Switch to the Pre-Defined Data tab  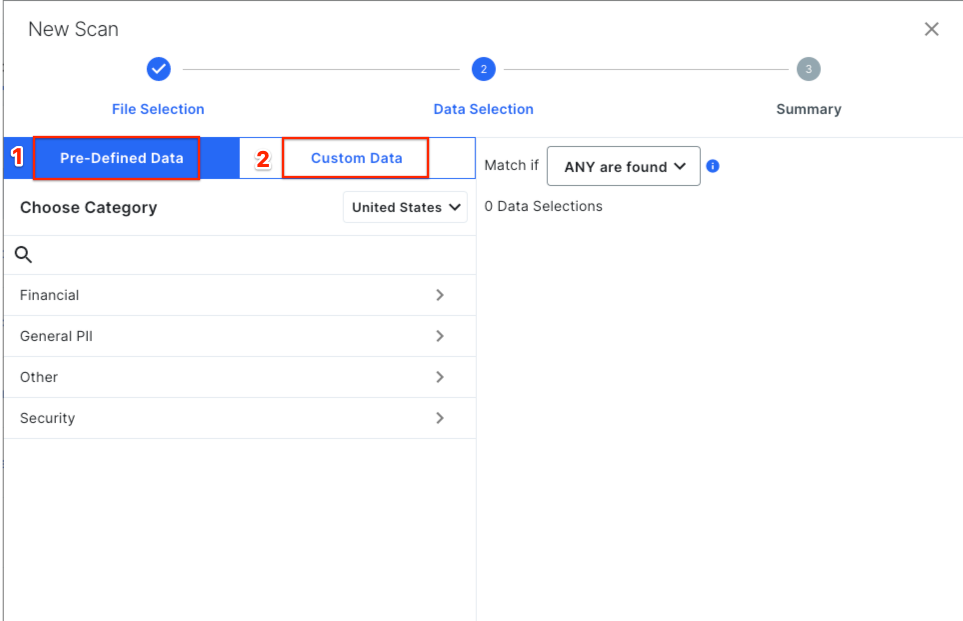(x=116, y=158)
